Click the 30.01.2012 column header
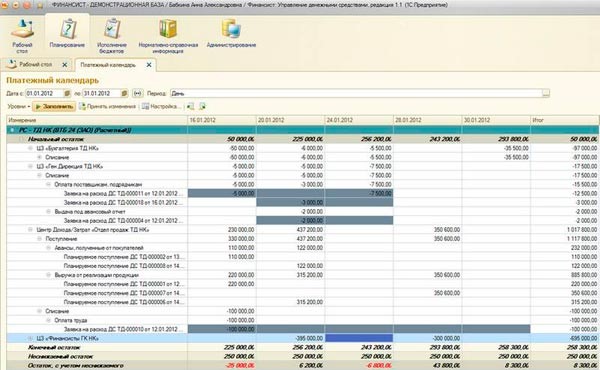The image size is (600, 370). pyautogui.click(x=496, y=120)
